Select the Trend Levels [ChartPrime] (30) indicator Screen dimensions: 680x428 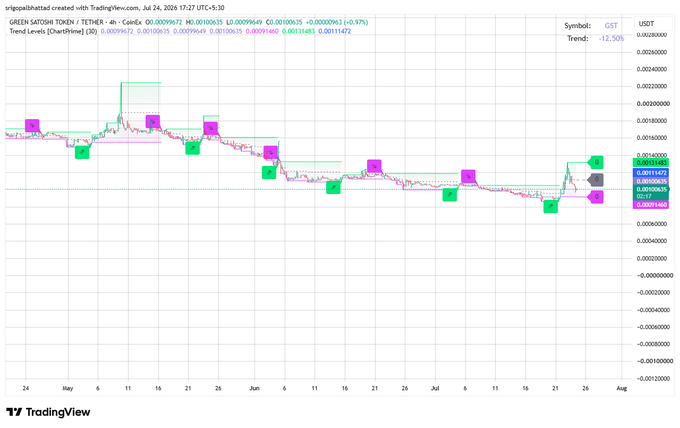[x=53, y=31]
